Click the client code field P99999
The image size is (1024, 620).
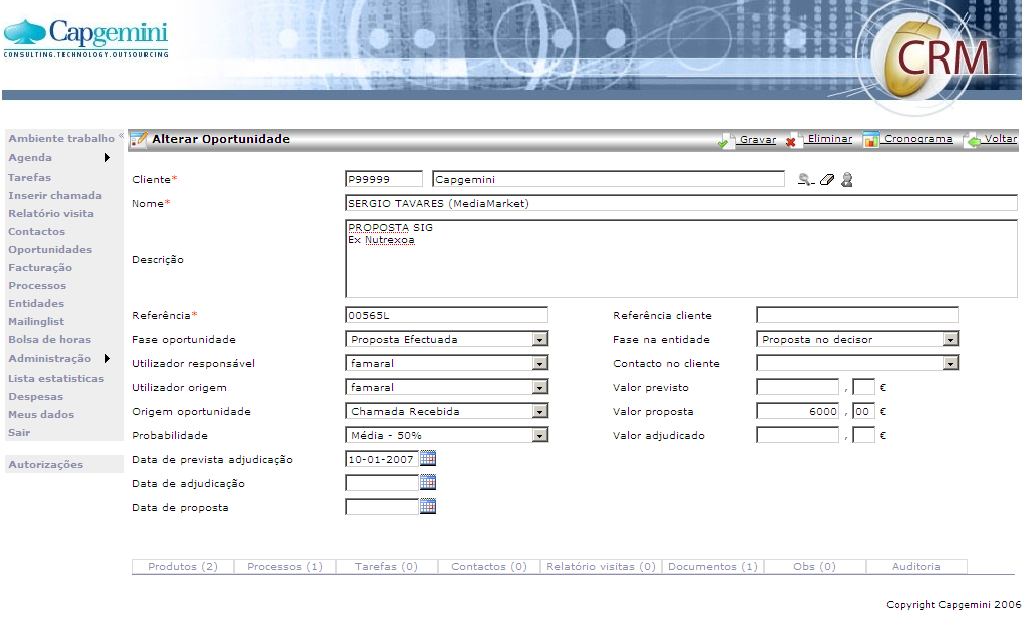384,179
